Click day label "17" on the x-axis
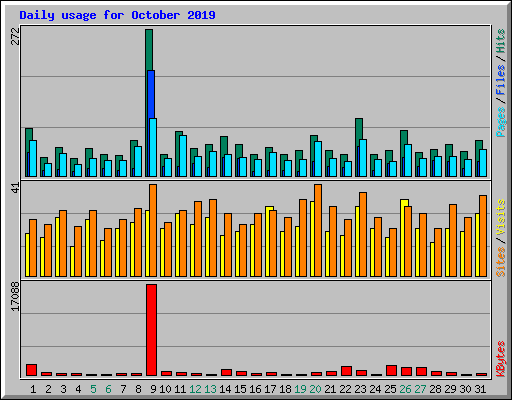 click(270, 389)
